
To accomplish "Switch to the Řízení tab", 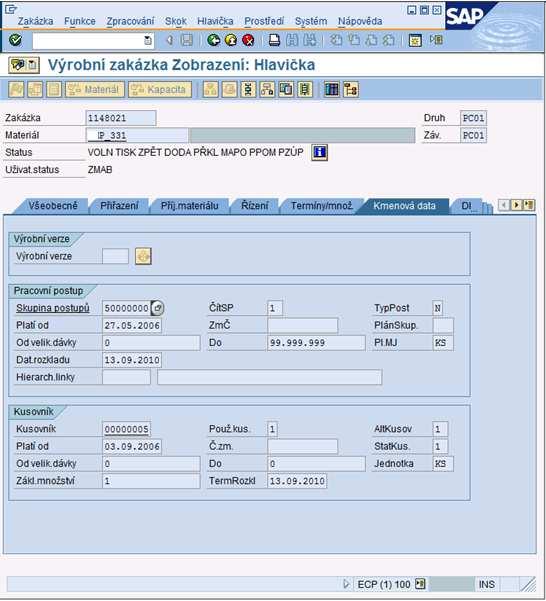I will pos(255,206).
